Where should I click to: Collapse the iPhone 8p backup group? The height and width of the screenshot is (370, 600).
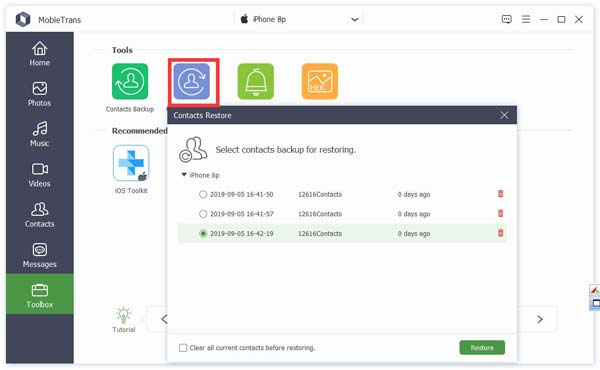click(184, 175)
